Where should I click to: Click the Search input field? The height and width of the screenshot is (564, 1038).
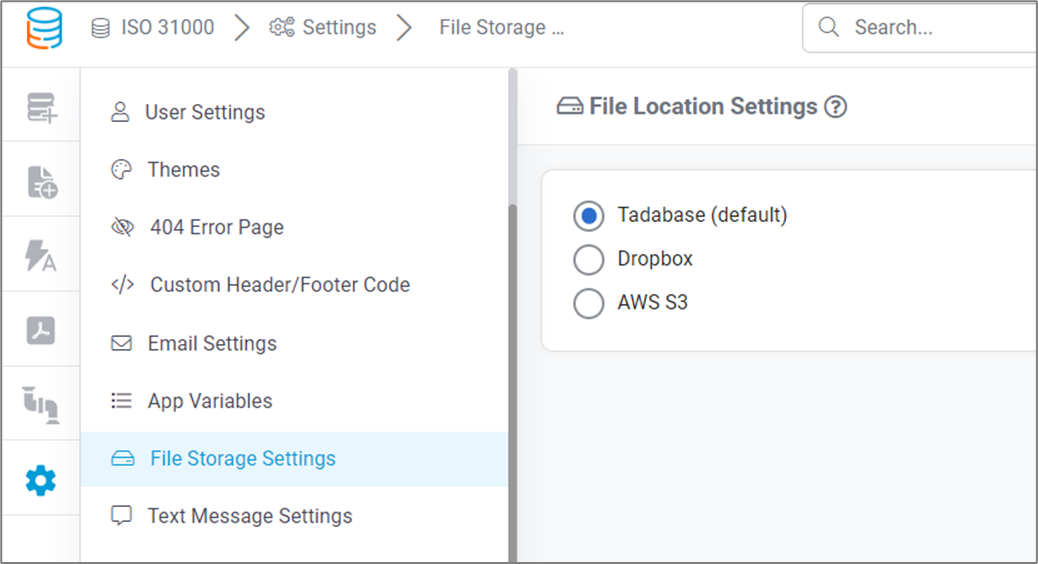click(x=920, y=27)
